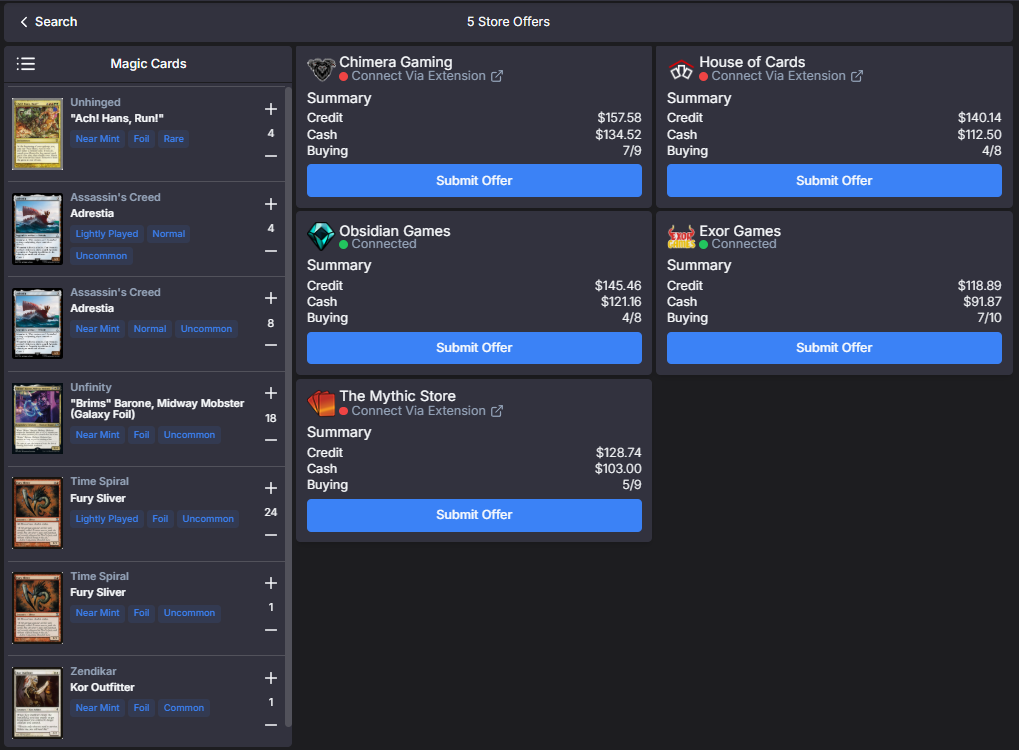
Task: Open Chimera Gaming external link icon
Action: pos(497,76)
